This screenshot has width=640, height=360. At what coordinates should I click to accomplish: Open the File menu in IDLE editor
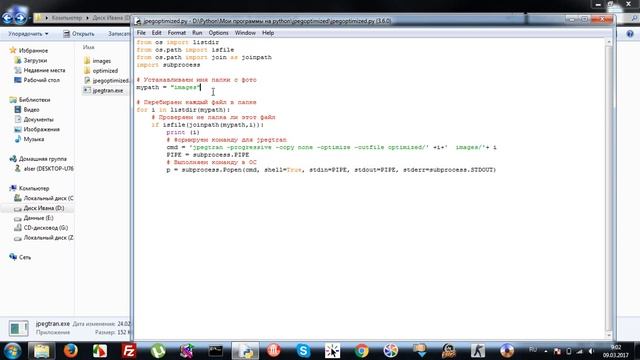point(141,33)
